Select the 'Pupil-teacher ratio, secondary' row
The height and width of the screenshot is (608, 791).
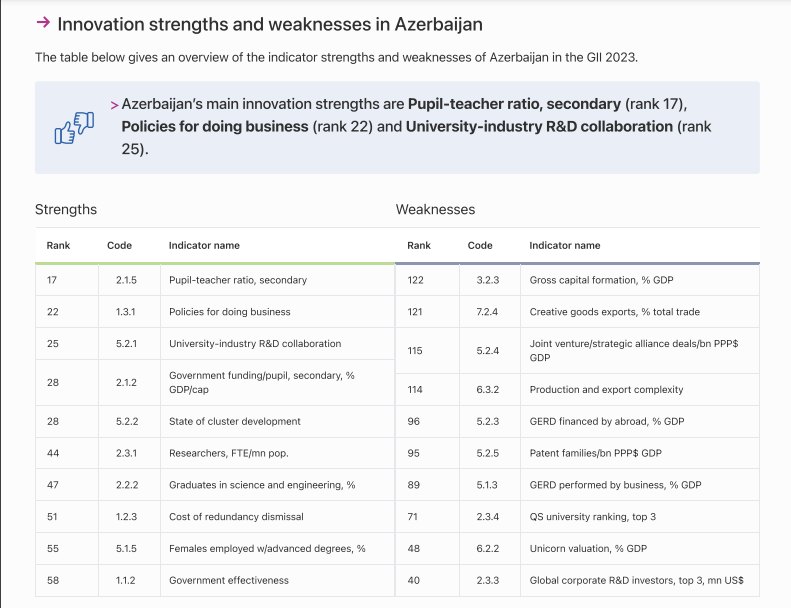click(x=238, y=280)
